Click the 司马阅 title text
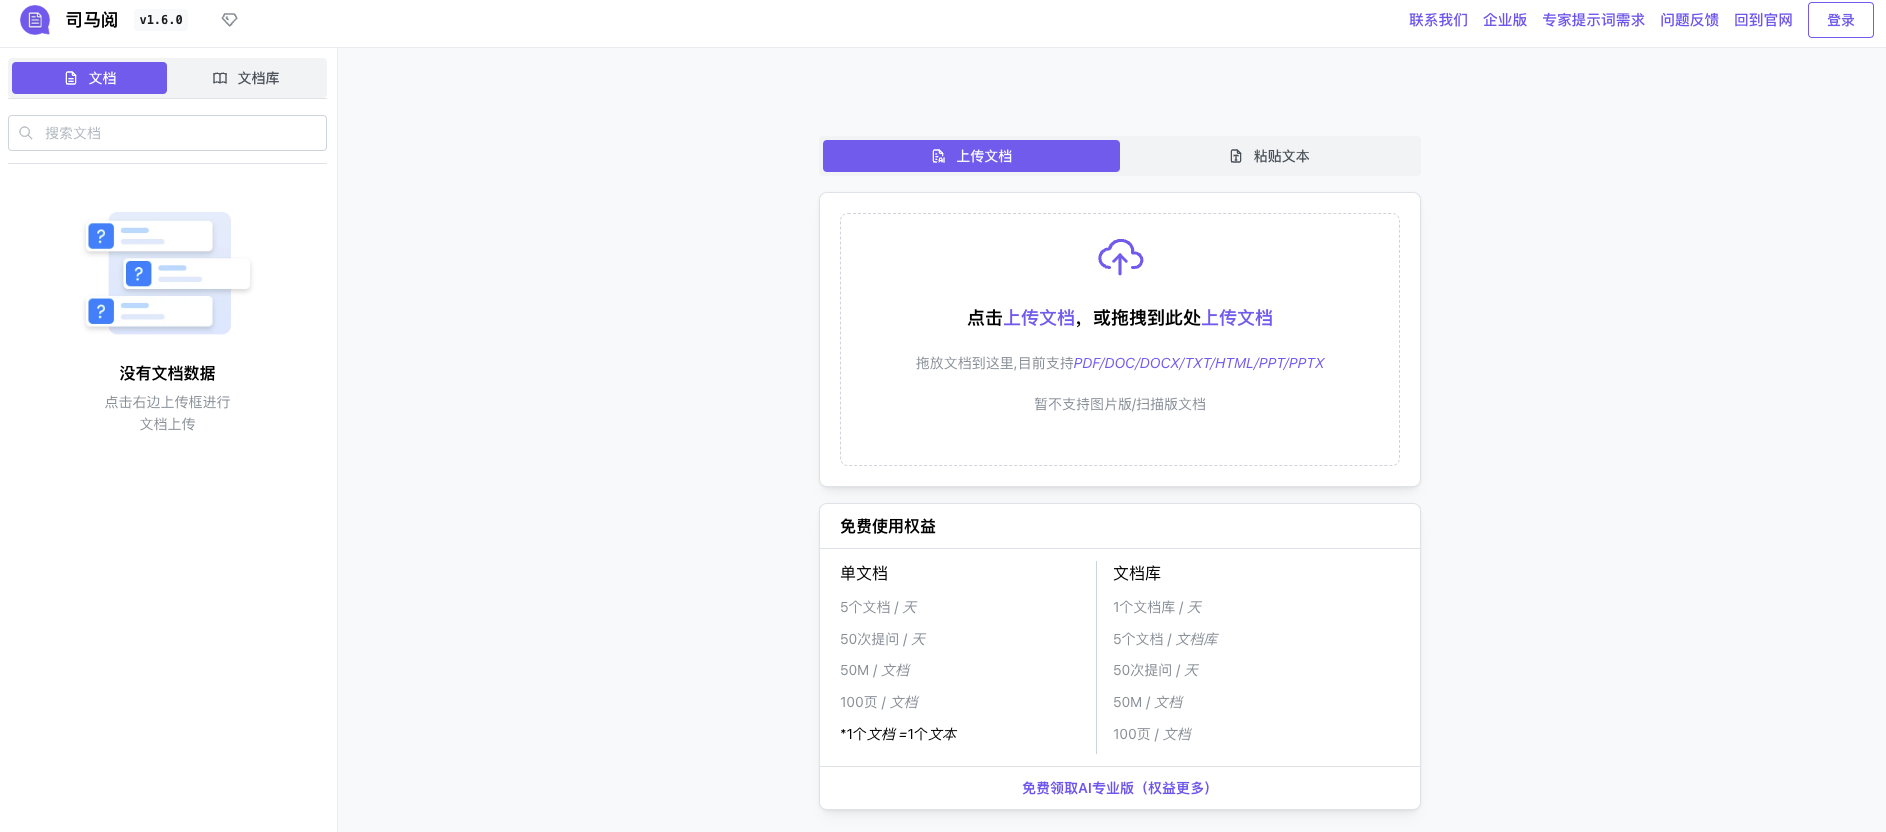Viewport: 1886px width, 832px height. pos(92,20)
